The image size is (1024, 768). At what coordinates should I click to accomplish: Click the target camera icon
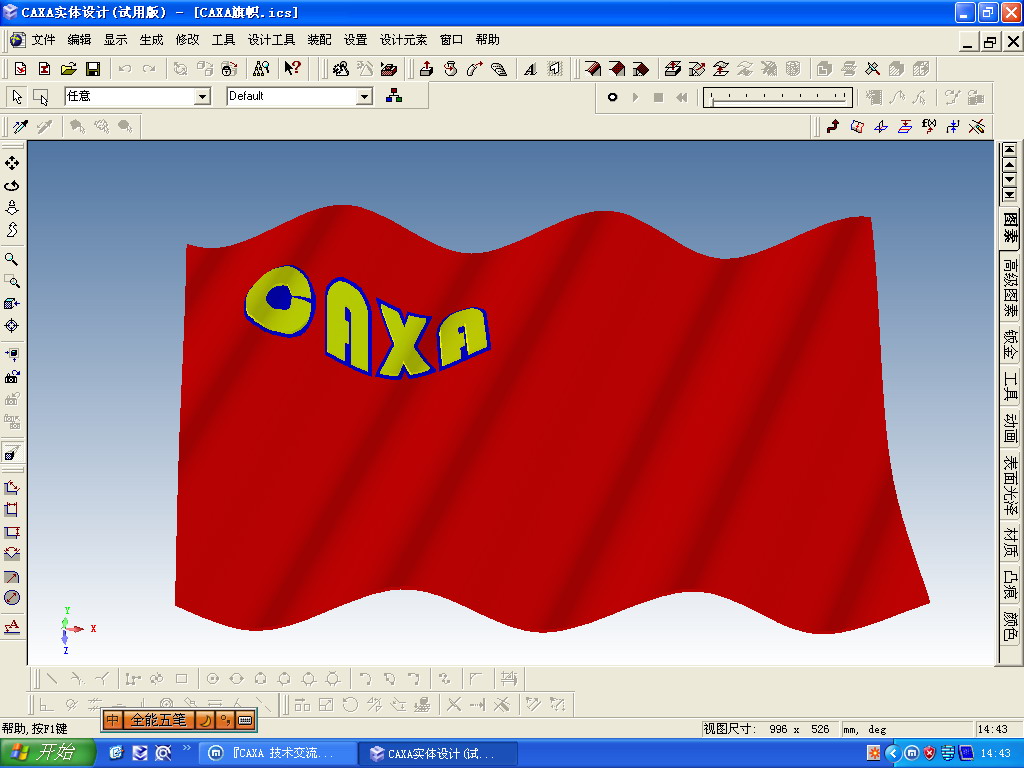pos(12,325)
